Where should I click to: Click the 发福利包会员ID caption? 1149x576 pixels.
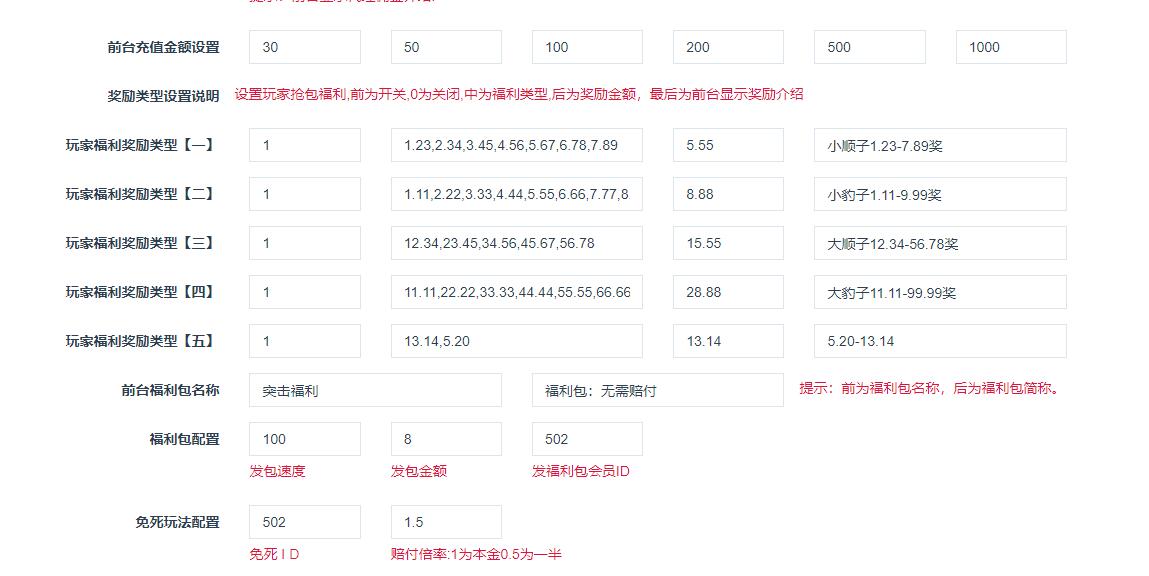click(580, 471)
